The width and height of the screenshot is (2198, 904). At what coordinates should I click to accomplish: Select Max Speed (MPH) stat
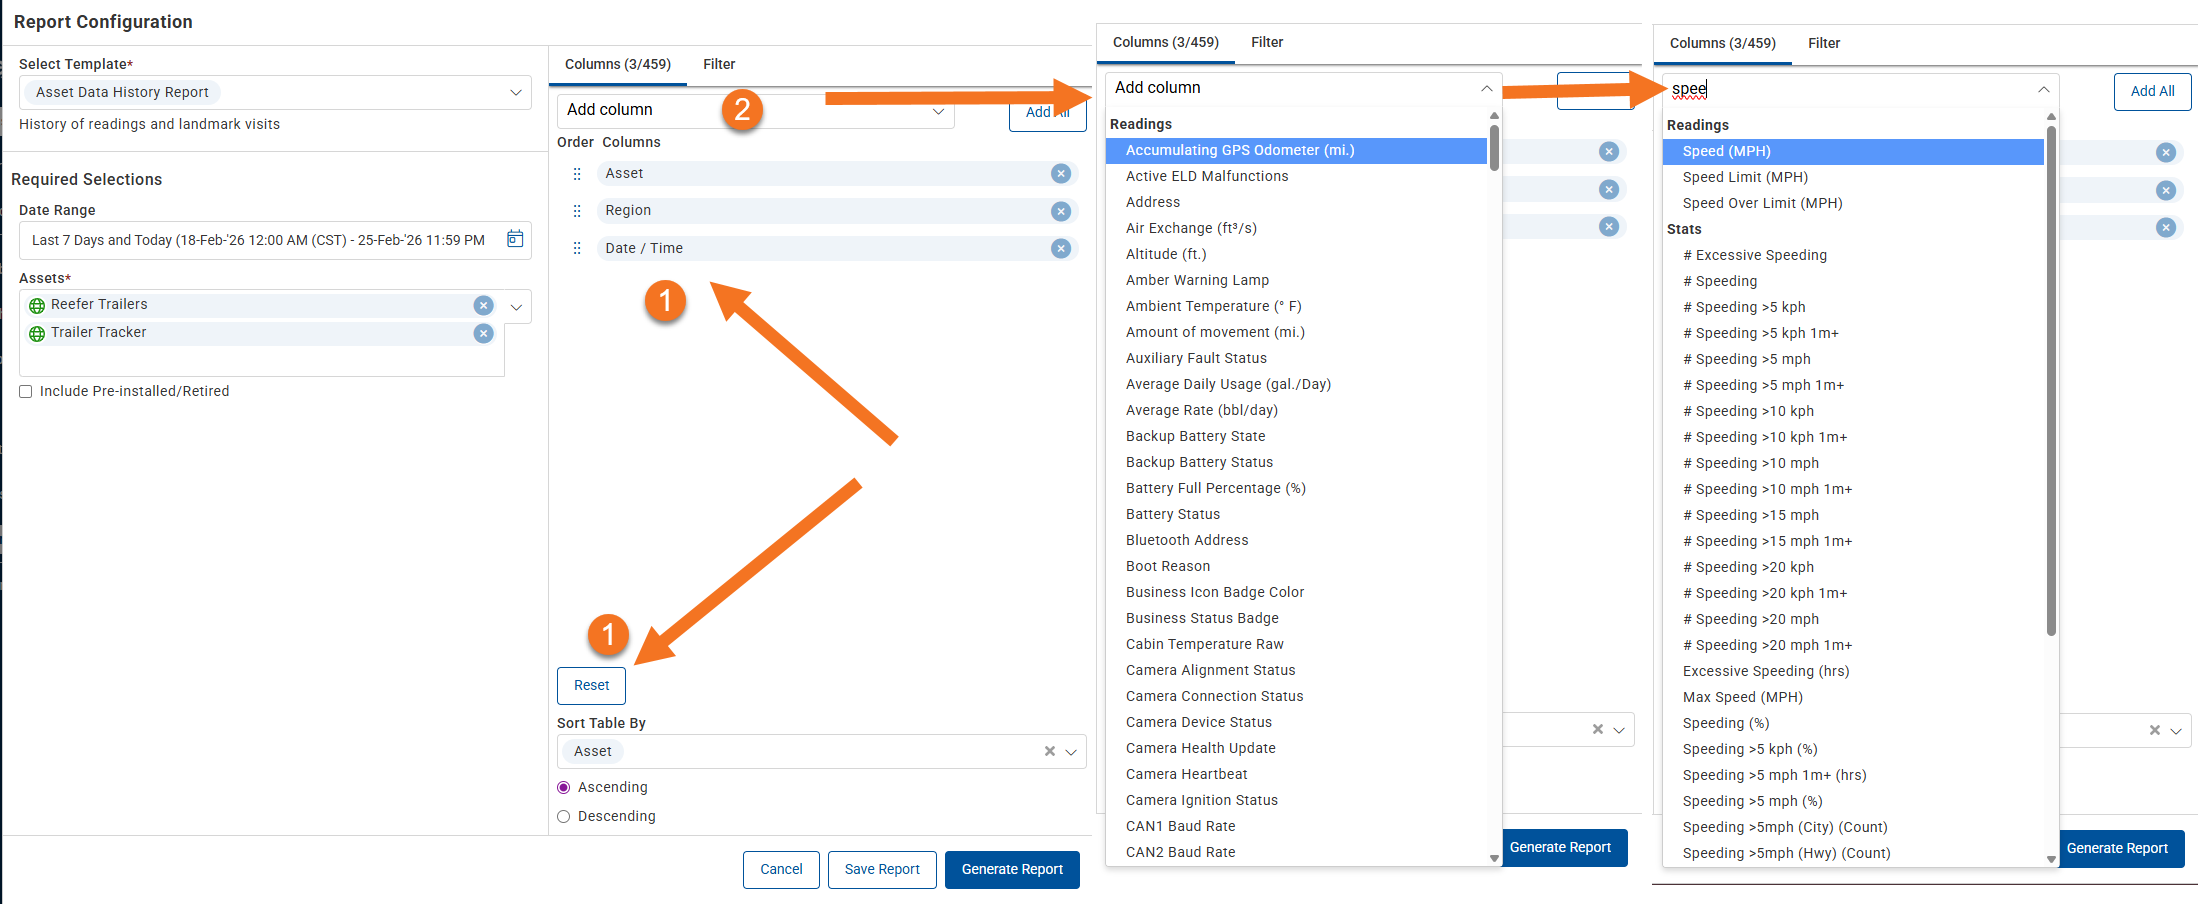coord(1853,697)
